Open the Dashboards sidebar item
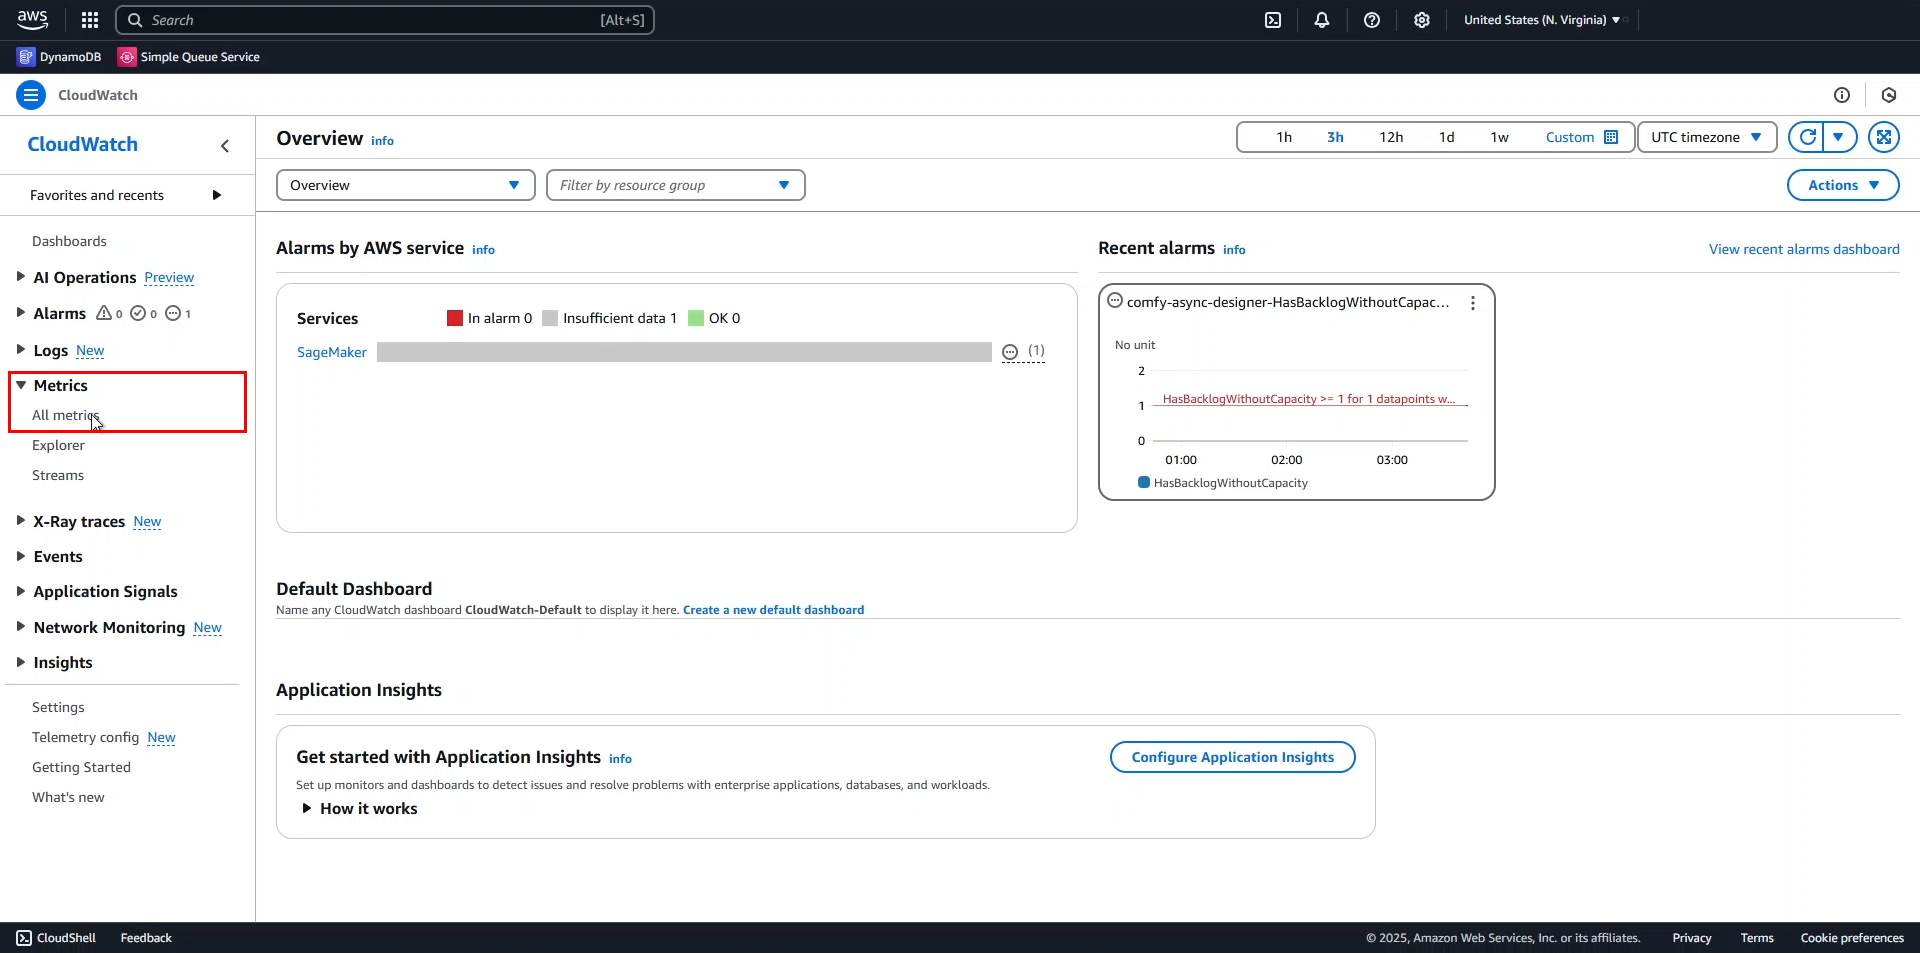Viewport: 1920px width, 953px height. click(x=69, y=241)
